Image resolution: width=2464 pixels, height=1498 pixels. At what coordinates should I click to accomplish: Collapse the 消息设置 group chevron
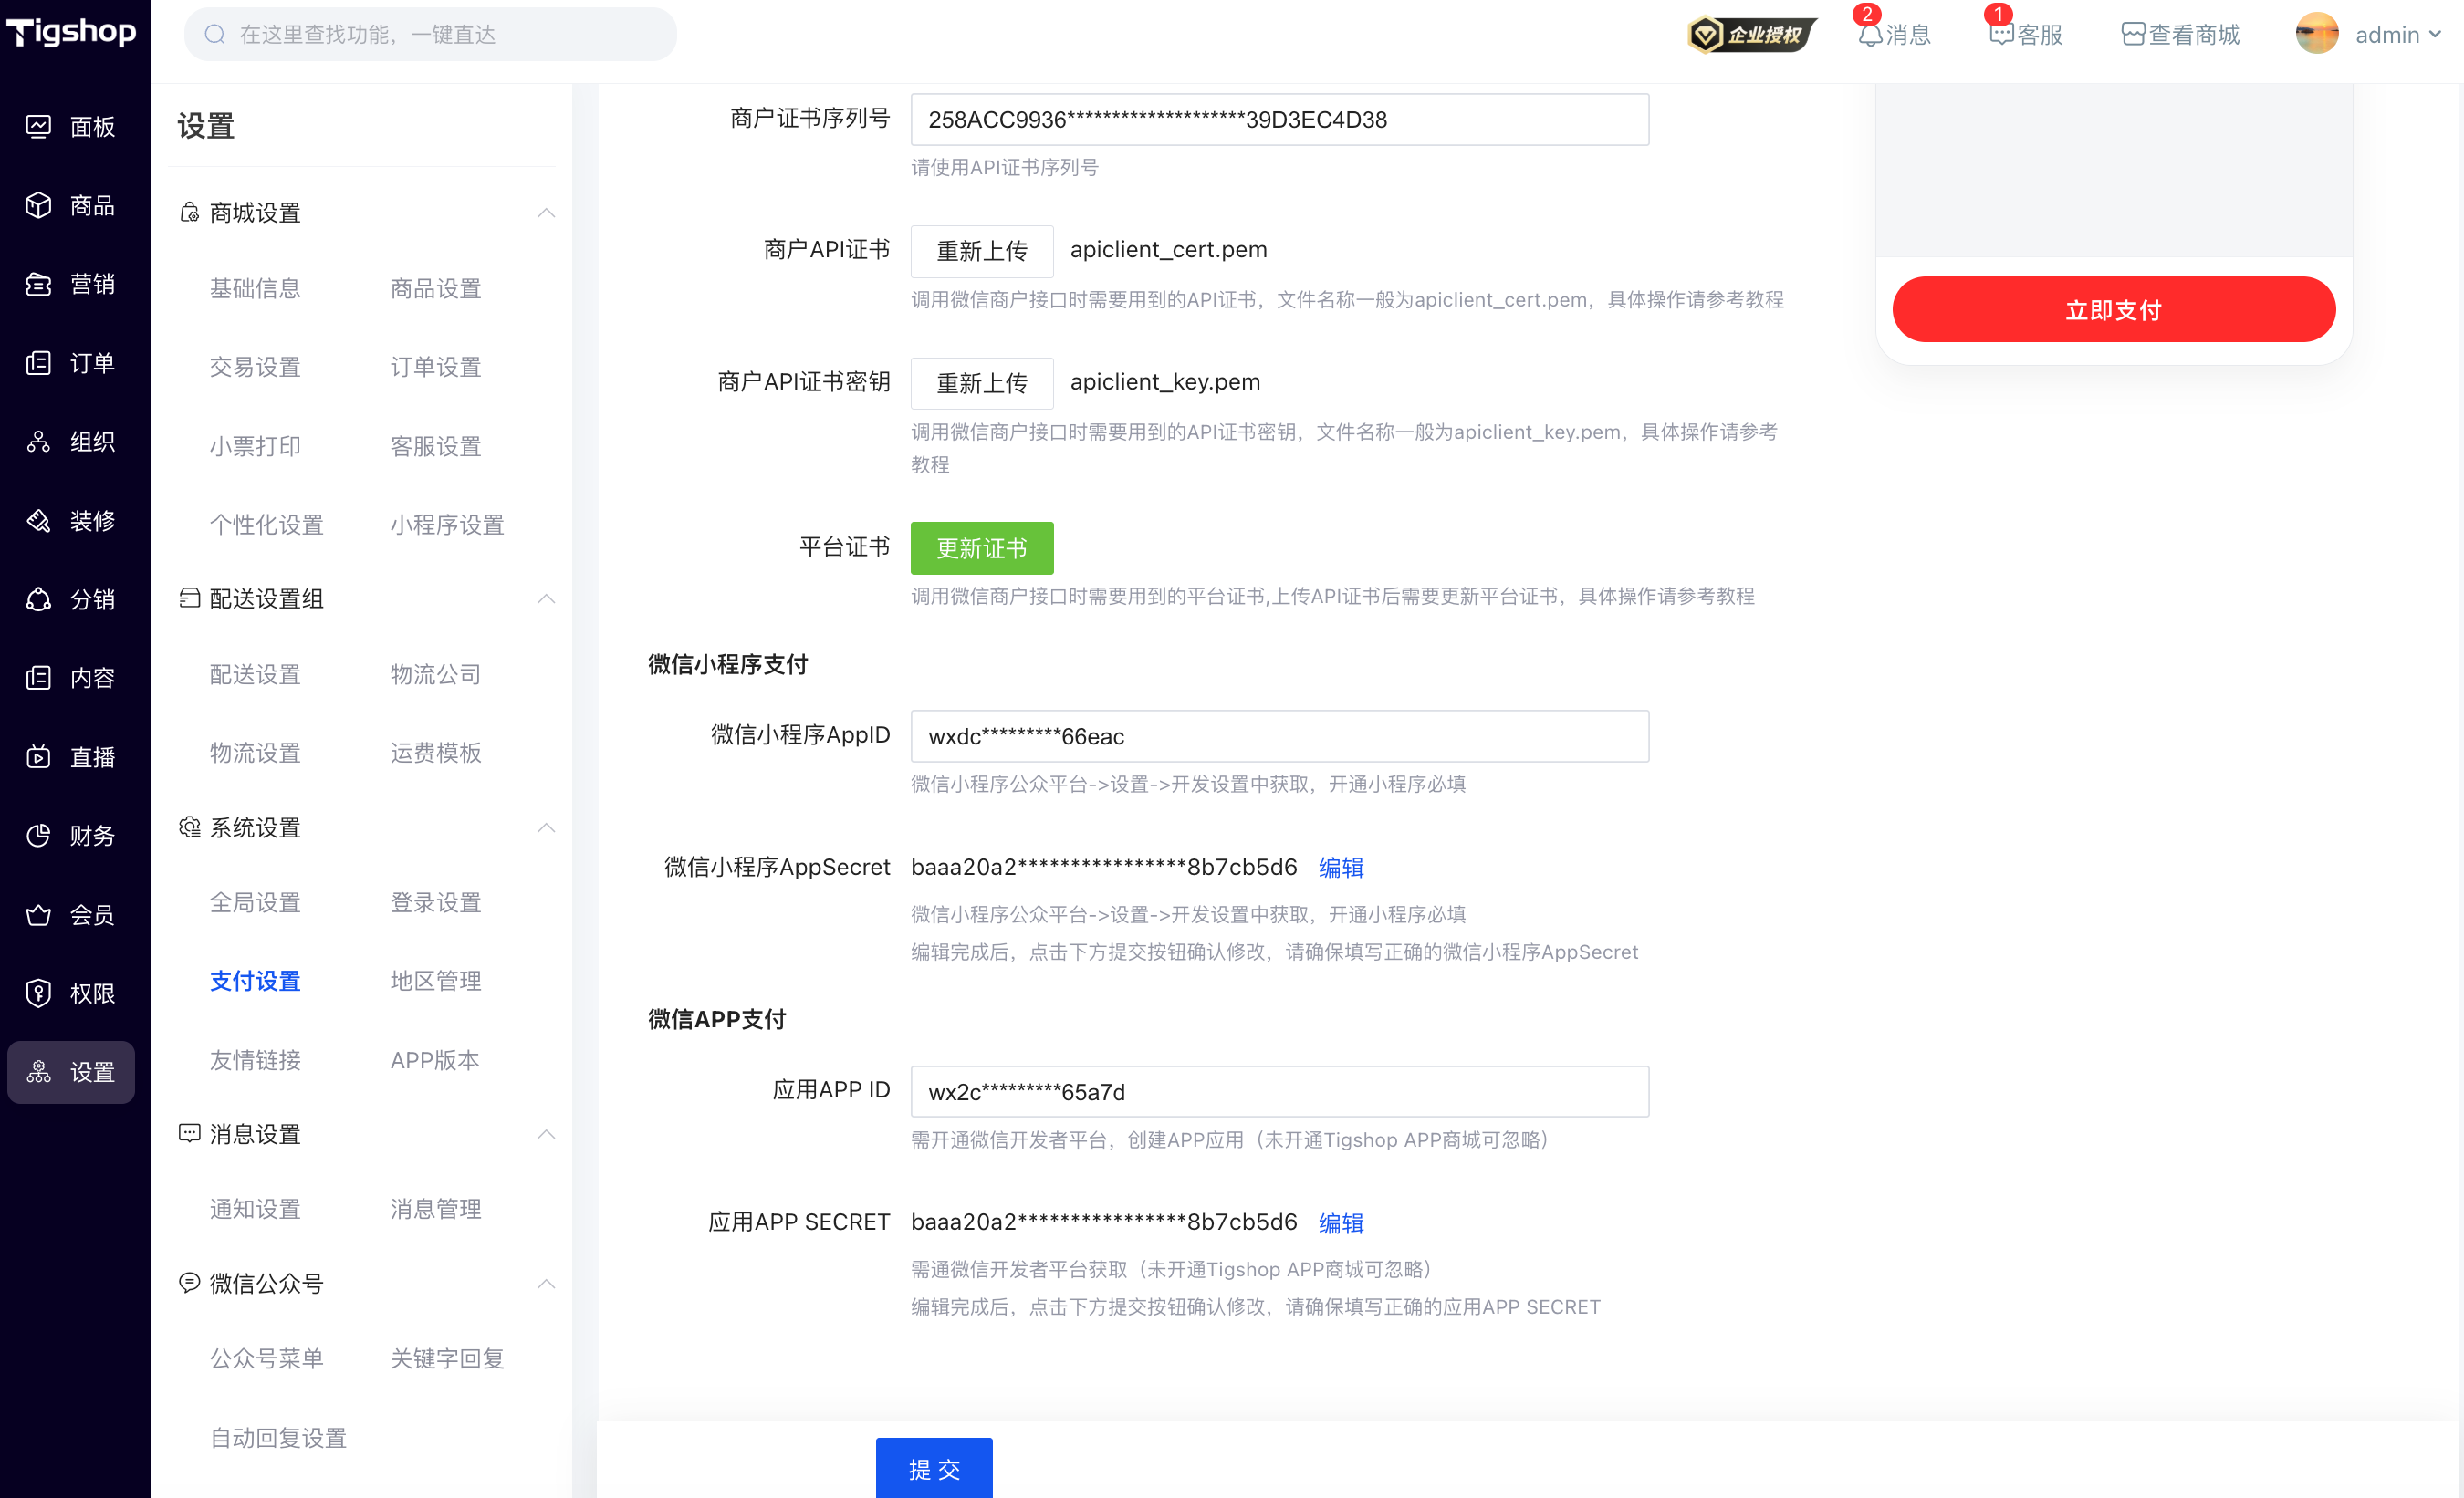[546, 1134]
